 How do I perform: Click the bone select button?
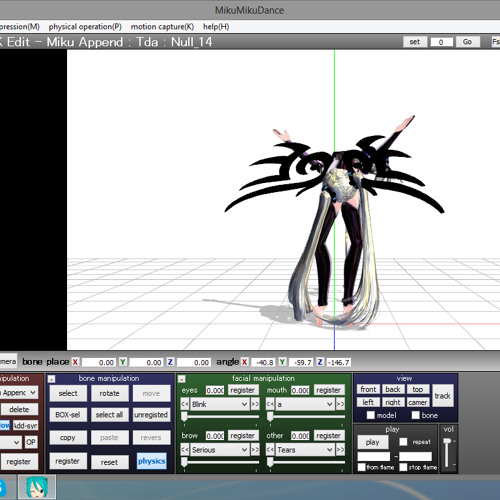68,393
